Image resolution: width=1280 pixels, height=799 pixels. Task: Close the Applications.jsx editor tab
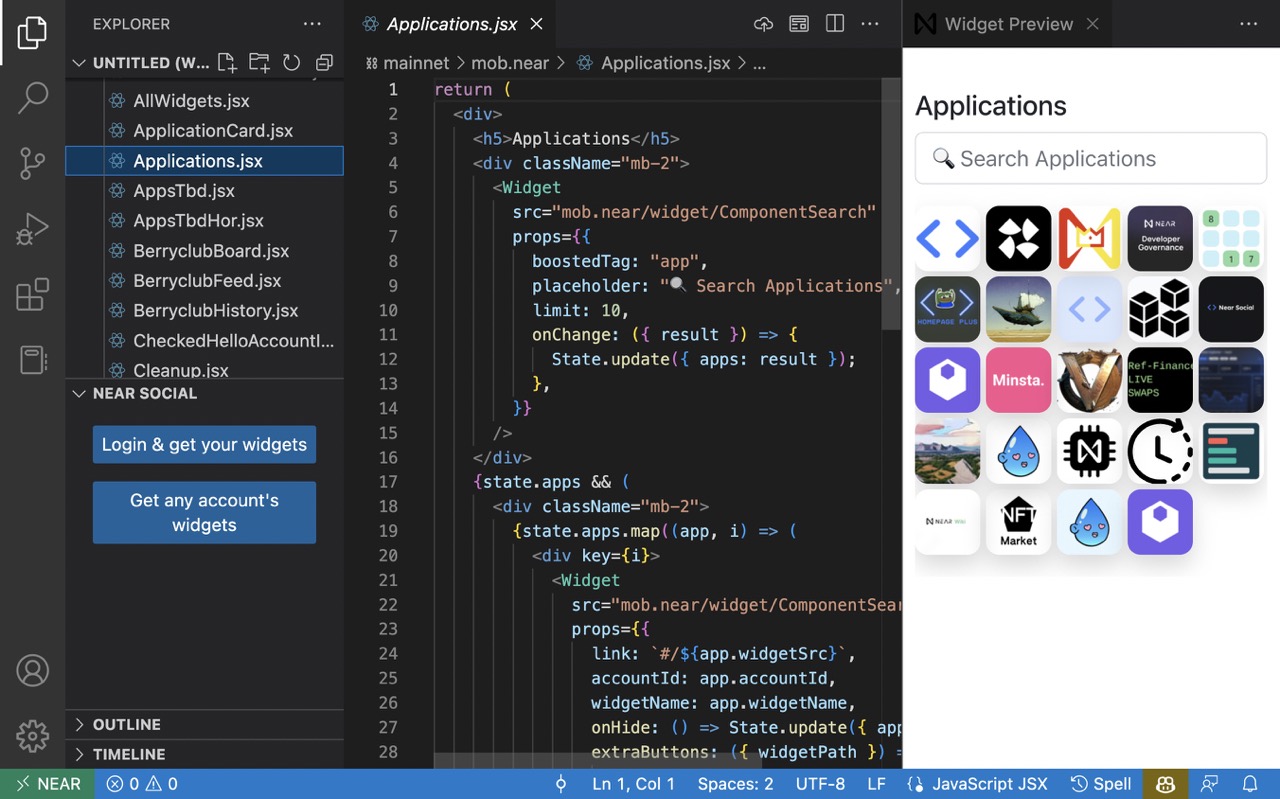tap(536, 24)
